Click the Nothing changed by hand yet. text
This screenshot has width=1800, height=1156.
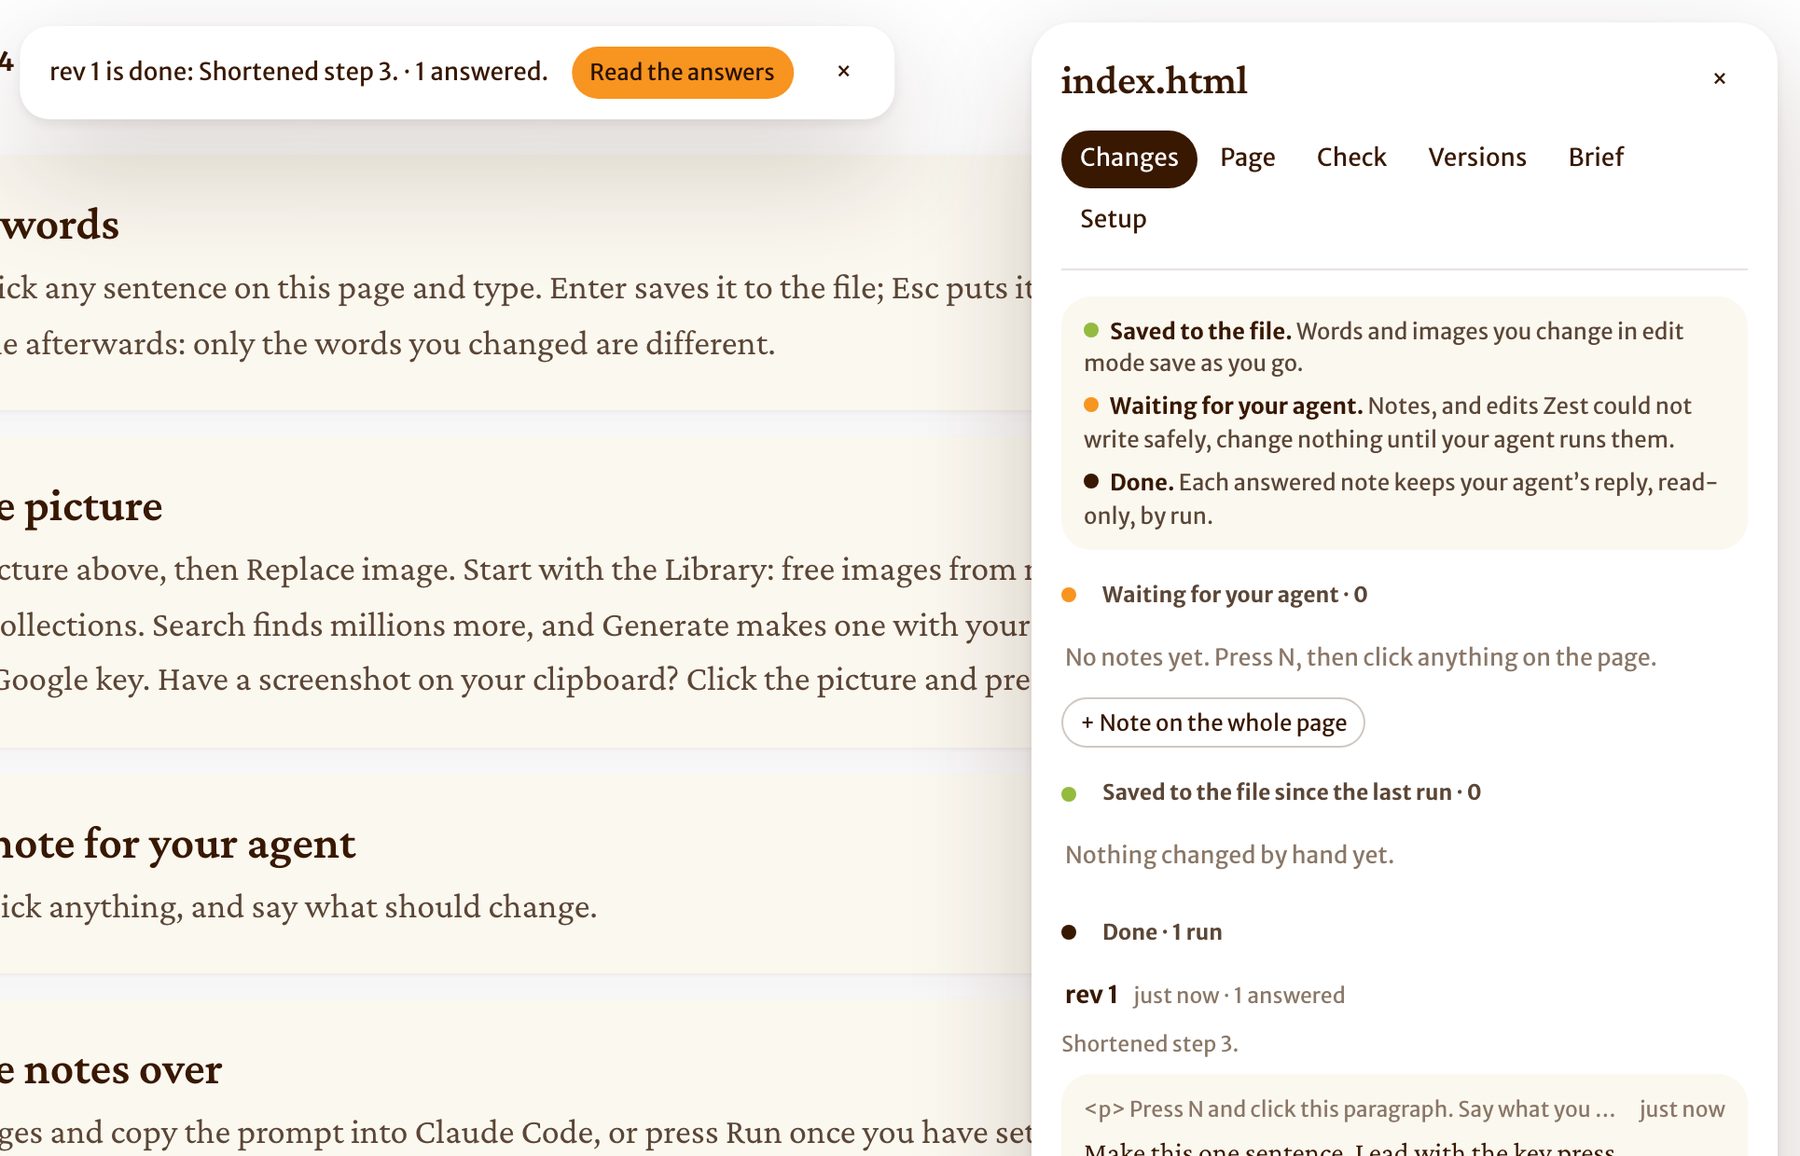tap(1229, 855)
